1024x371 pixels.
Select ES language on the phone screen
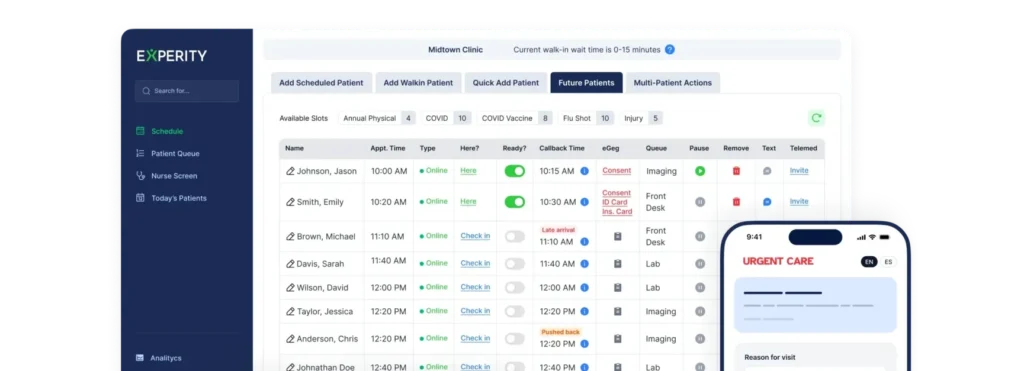point(888,262)
